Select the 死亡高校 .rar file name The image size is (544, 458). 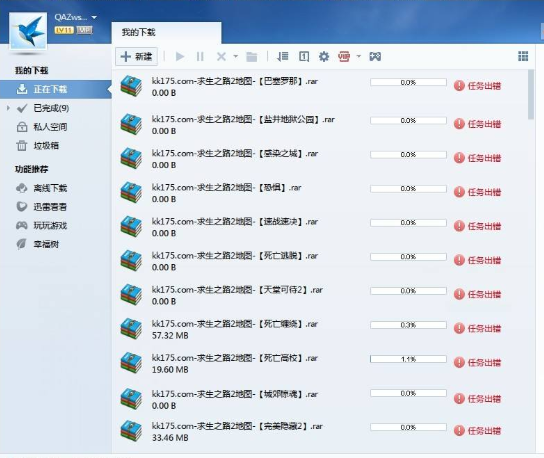235,358
